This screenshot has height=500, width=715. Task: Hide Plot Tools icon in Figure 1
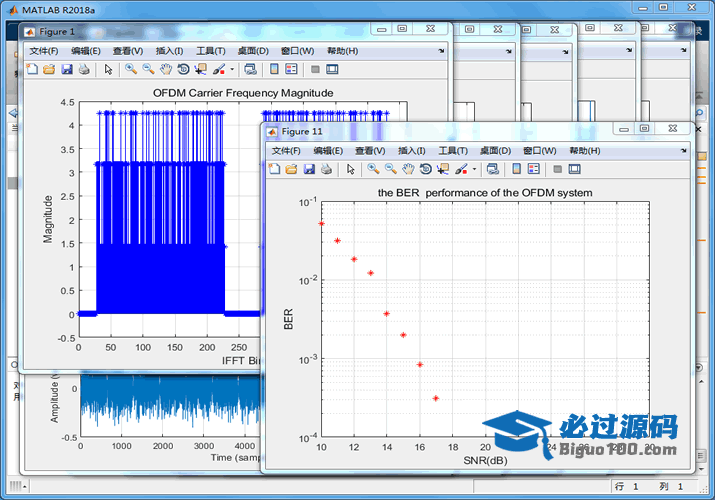[x=315, y=69]
